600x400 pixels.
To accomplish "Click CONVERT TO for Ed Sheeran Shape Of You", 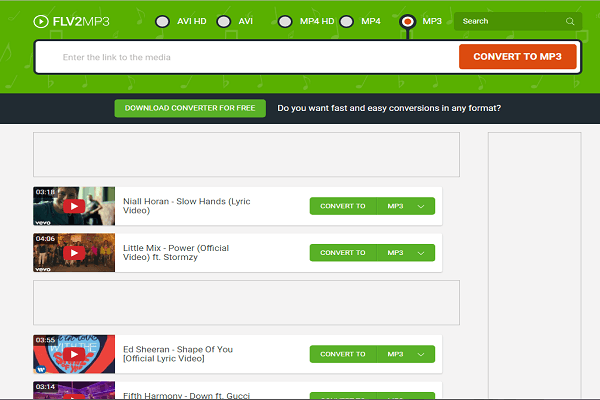I will pos(343,354).
